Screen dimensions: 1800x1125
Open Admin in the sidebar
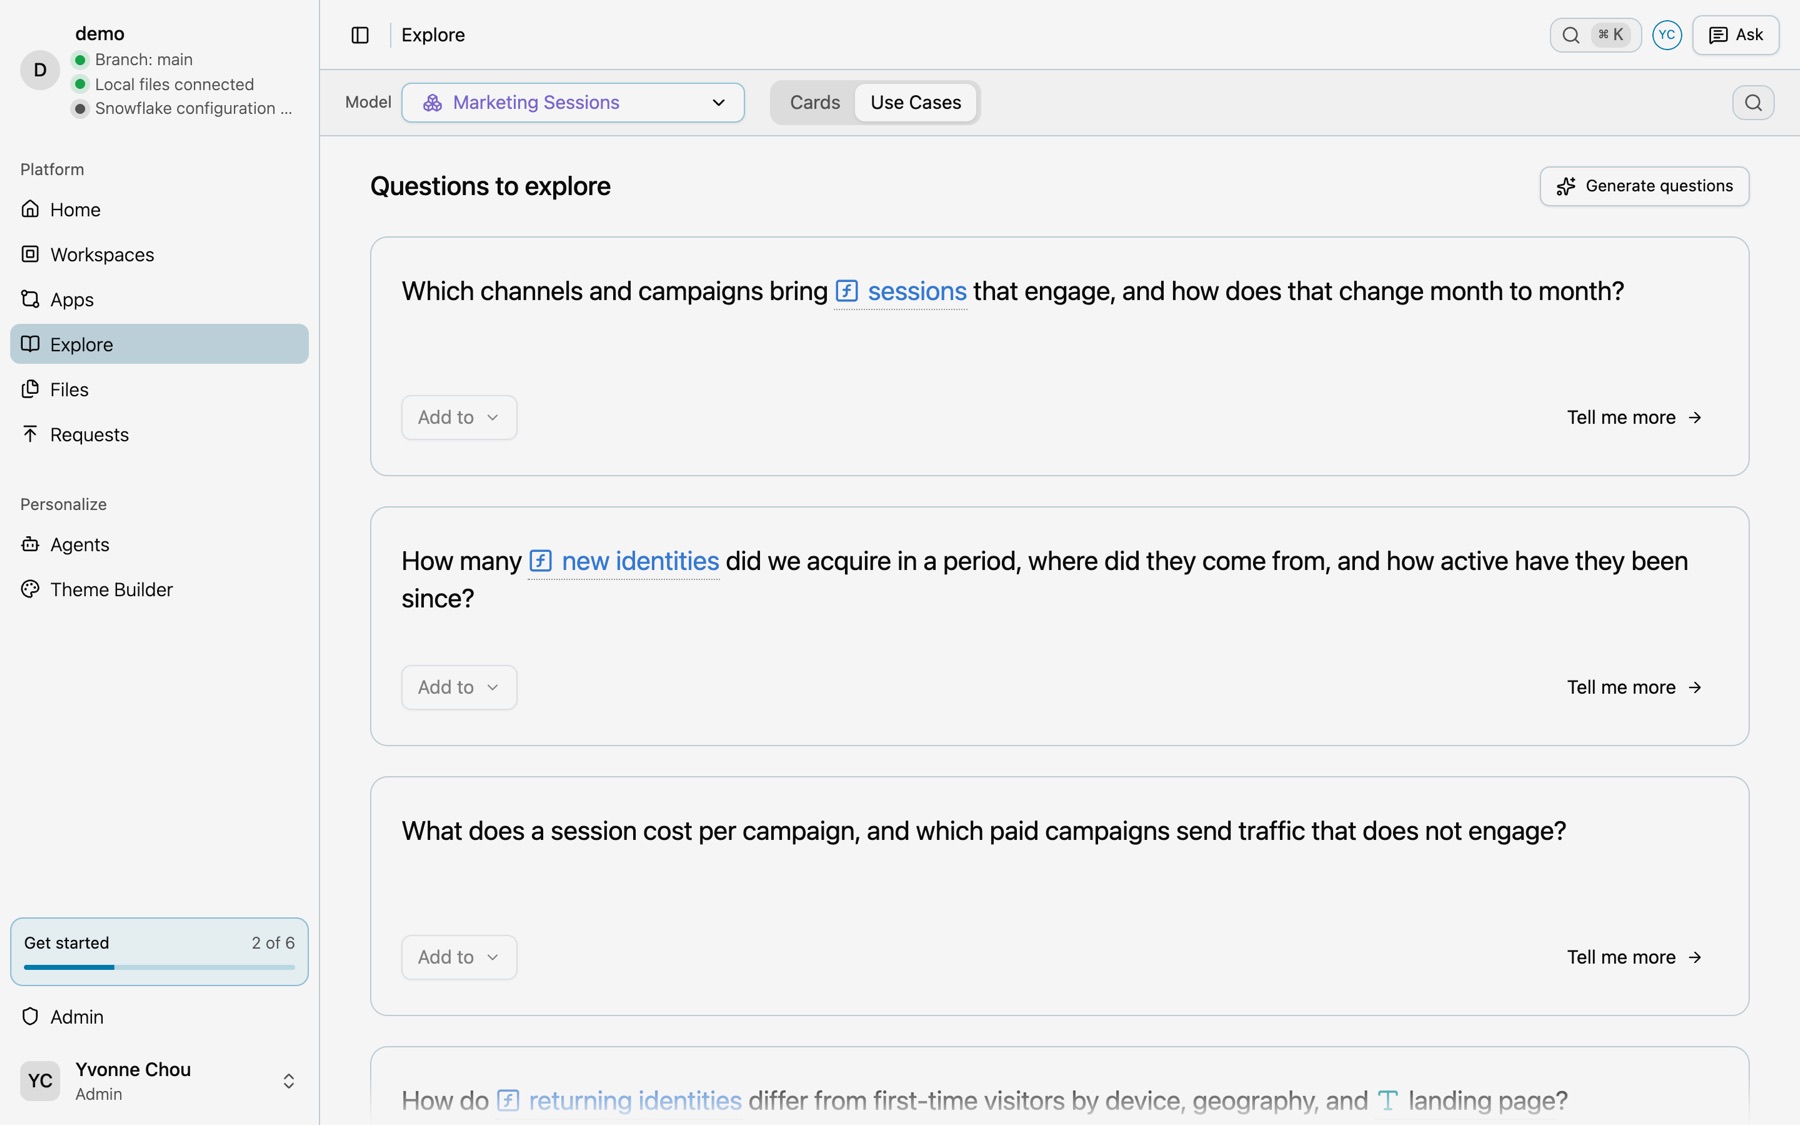point(159,1016)
